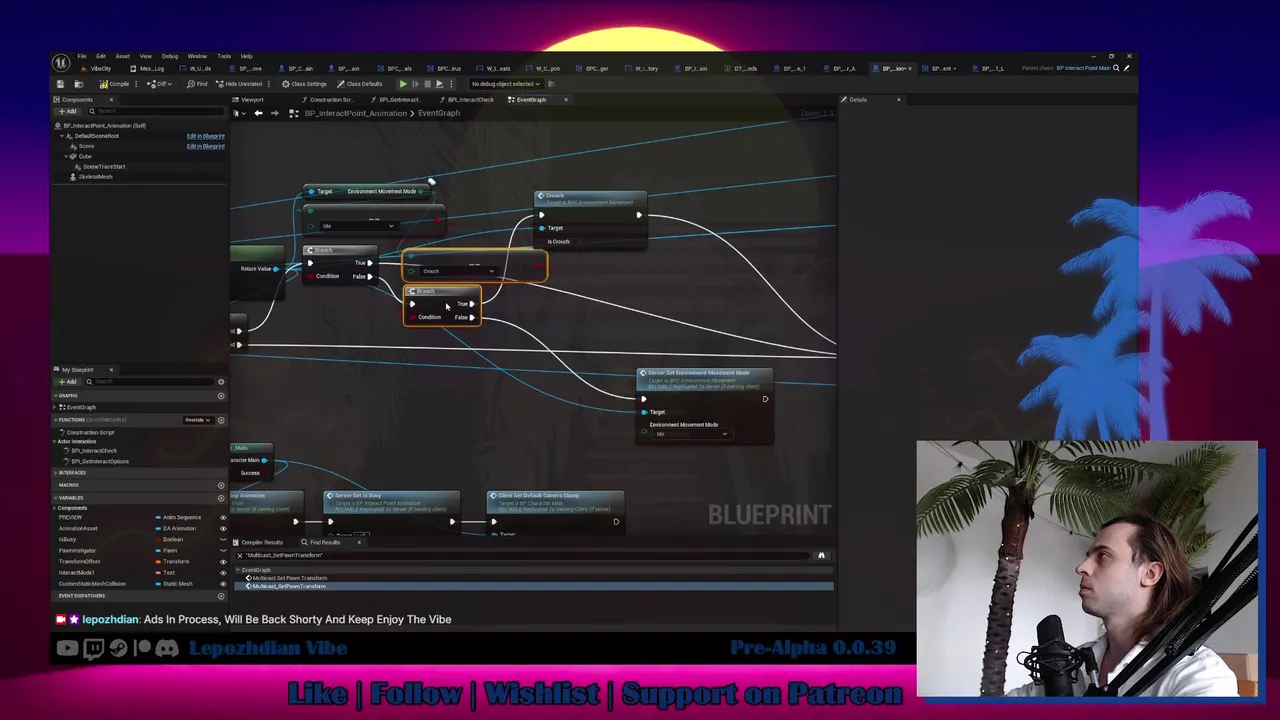
Task: Open Class Defaults
Action: pos(360,84)
